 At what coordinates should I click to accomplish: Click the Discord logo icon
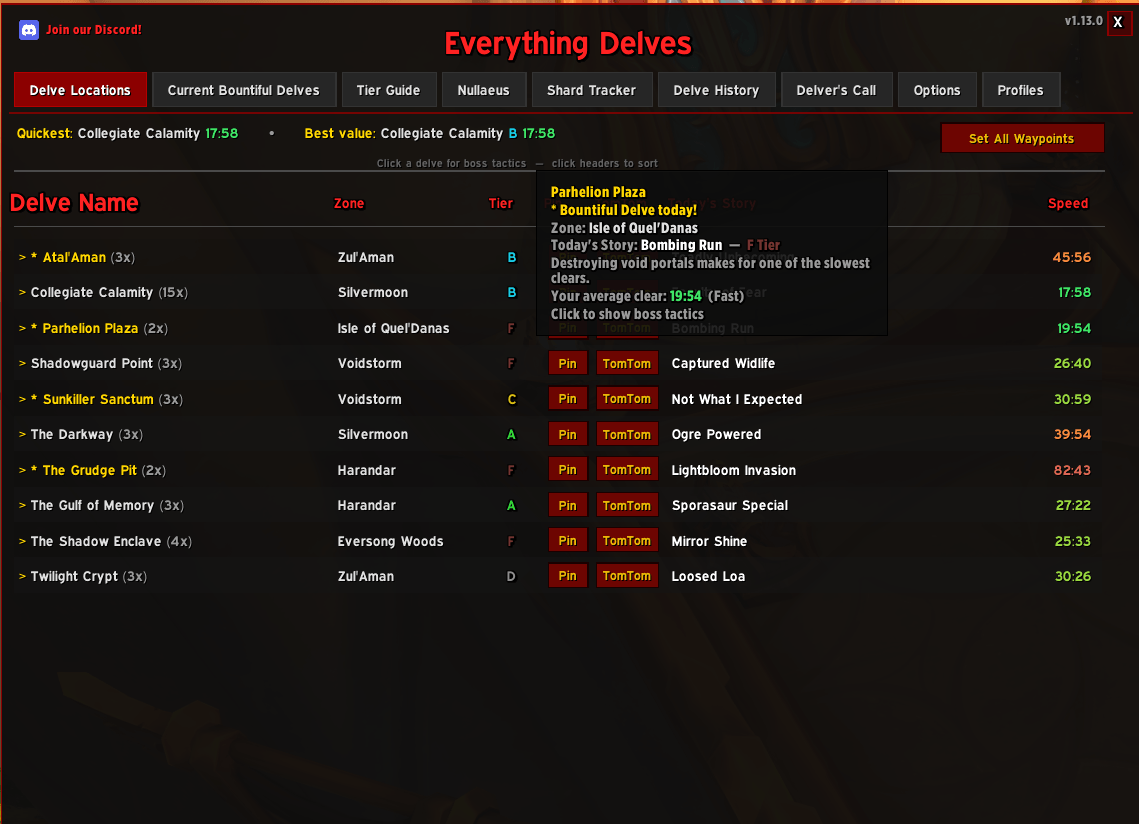[29, 30]
